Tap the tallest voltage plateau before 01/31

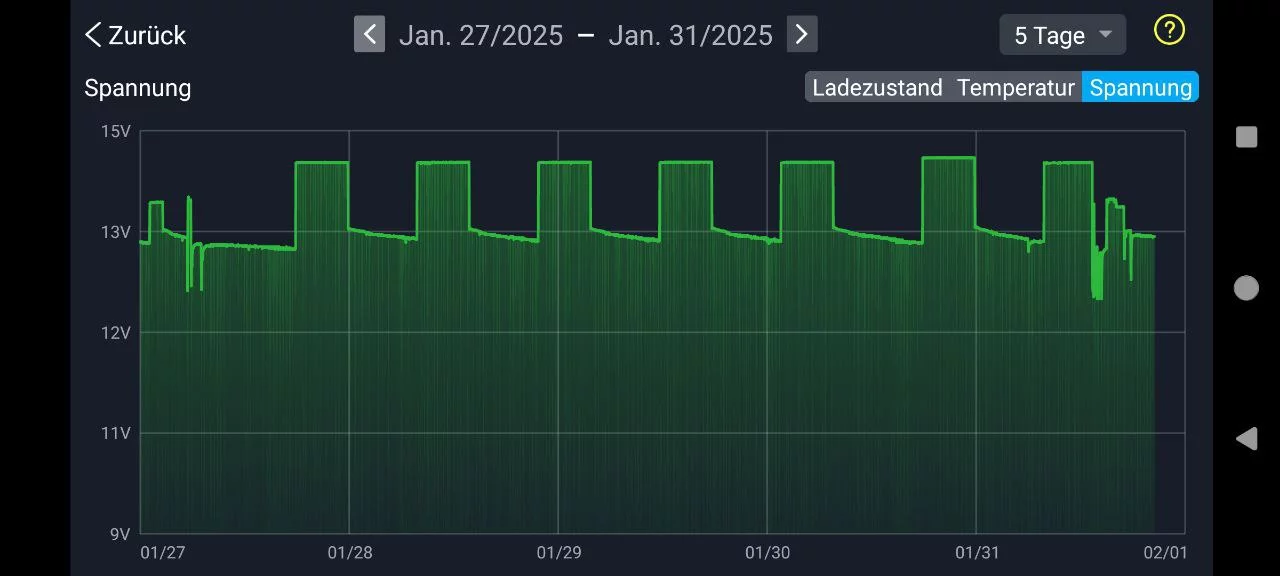pyautogui.click(x=948, y=159)
